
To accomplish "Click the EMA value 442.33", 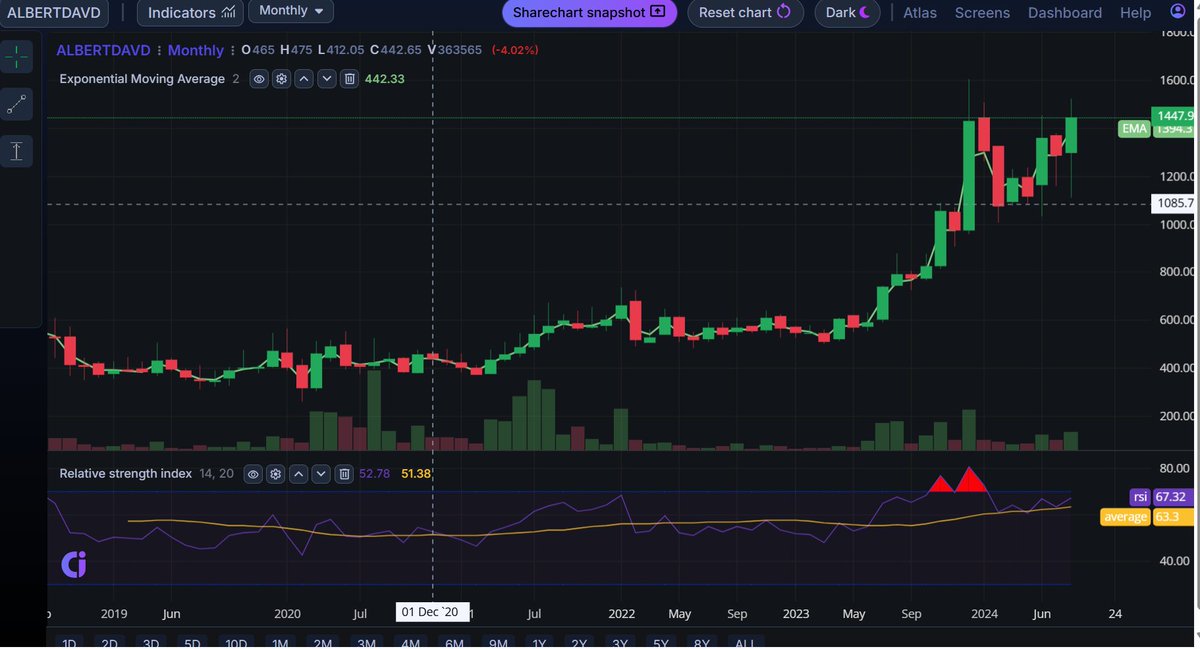I will click(385, 79).
